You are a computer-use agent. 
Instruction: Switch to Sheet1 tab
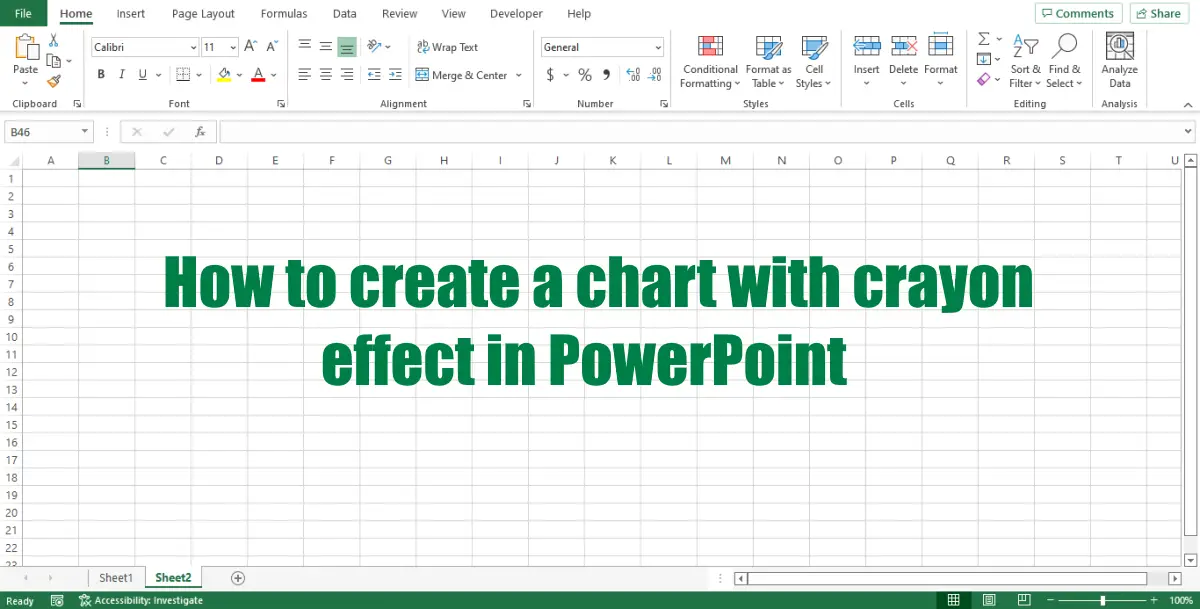tap(116, 578)
